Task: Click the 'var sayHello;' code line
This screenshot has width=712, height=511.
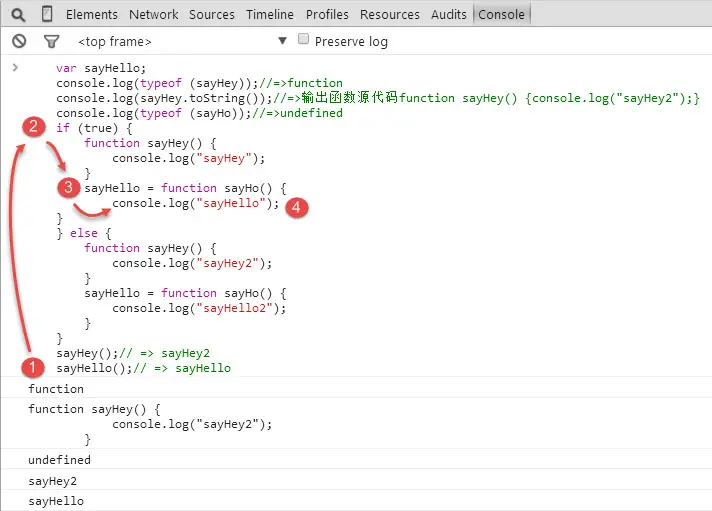Action: (101, 68)
